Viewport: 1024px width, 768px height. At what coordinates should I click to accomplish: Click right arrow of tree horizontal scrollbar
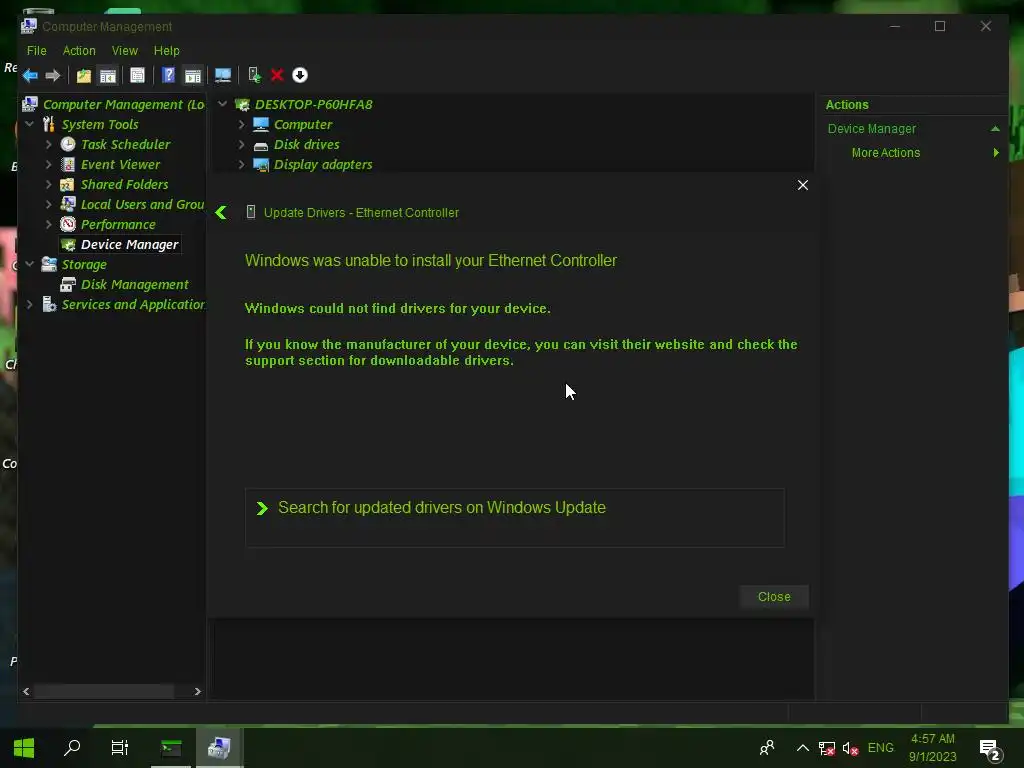click(x=197, y=692)
